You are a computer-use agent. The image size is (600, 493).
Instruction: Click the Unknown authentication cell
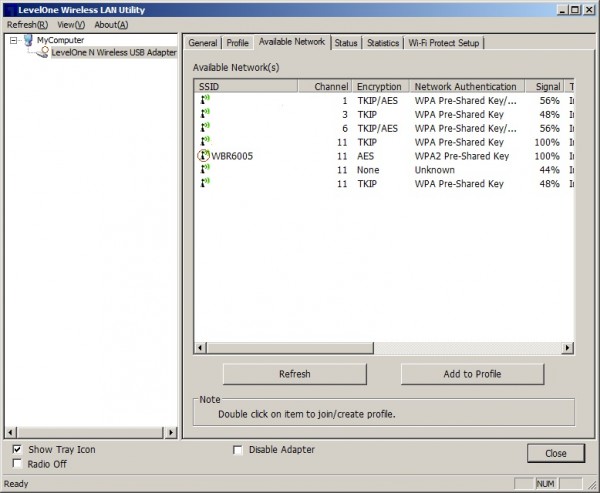click(x=435, y=170)
